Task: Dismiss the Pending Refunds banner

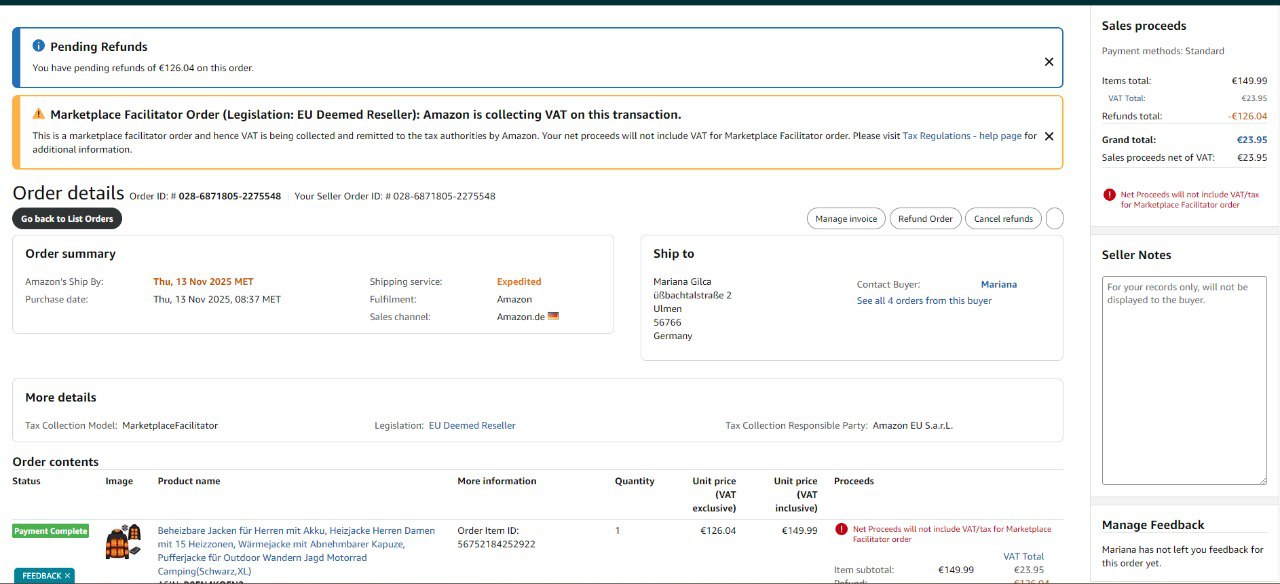Action: pos(1048,62)
